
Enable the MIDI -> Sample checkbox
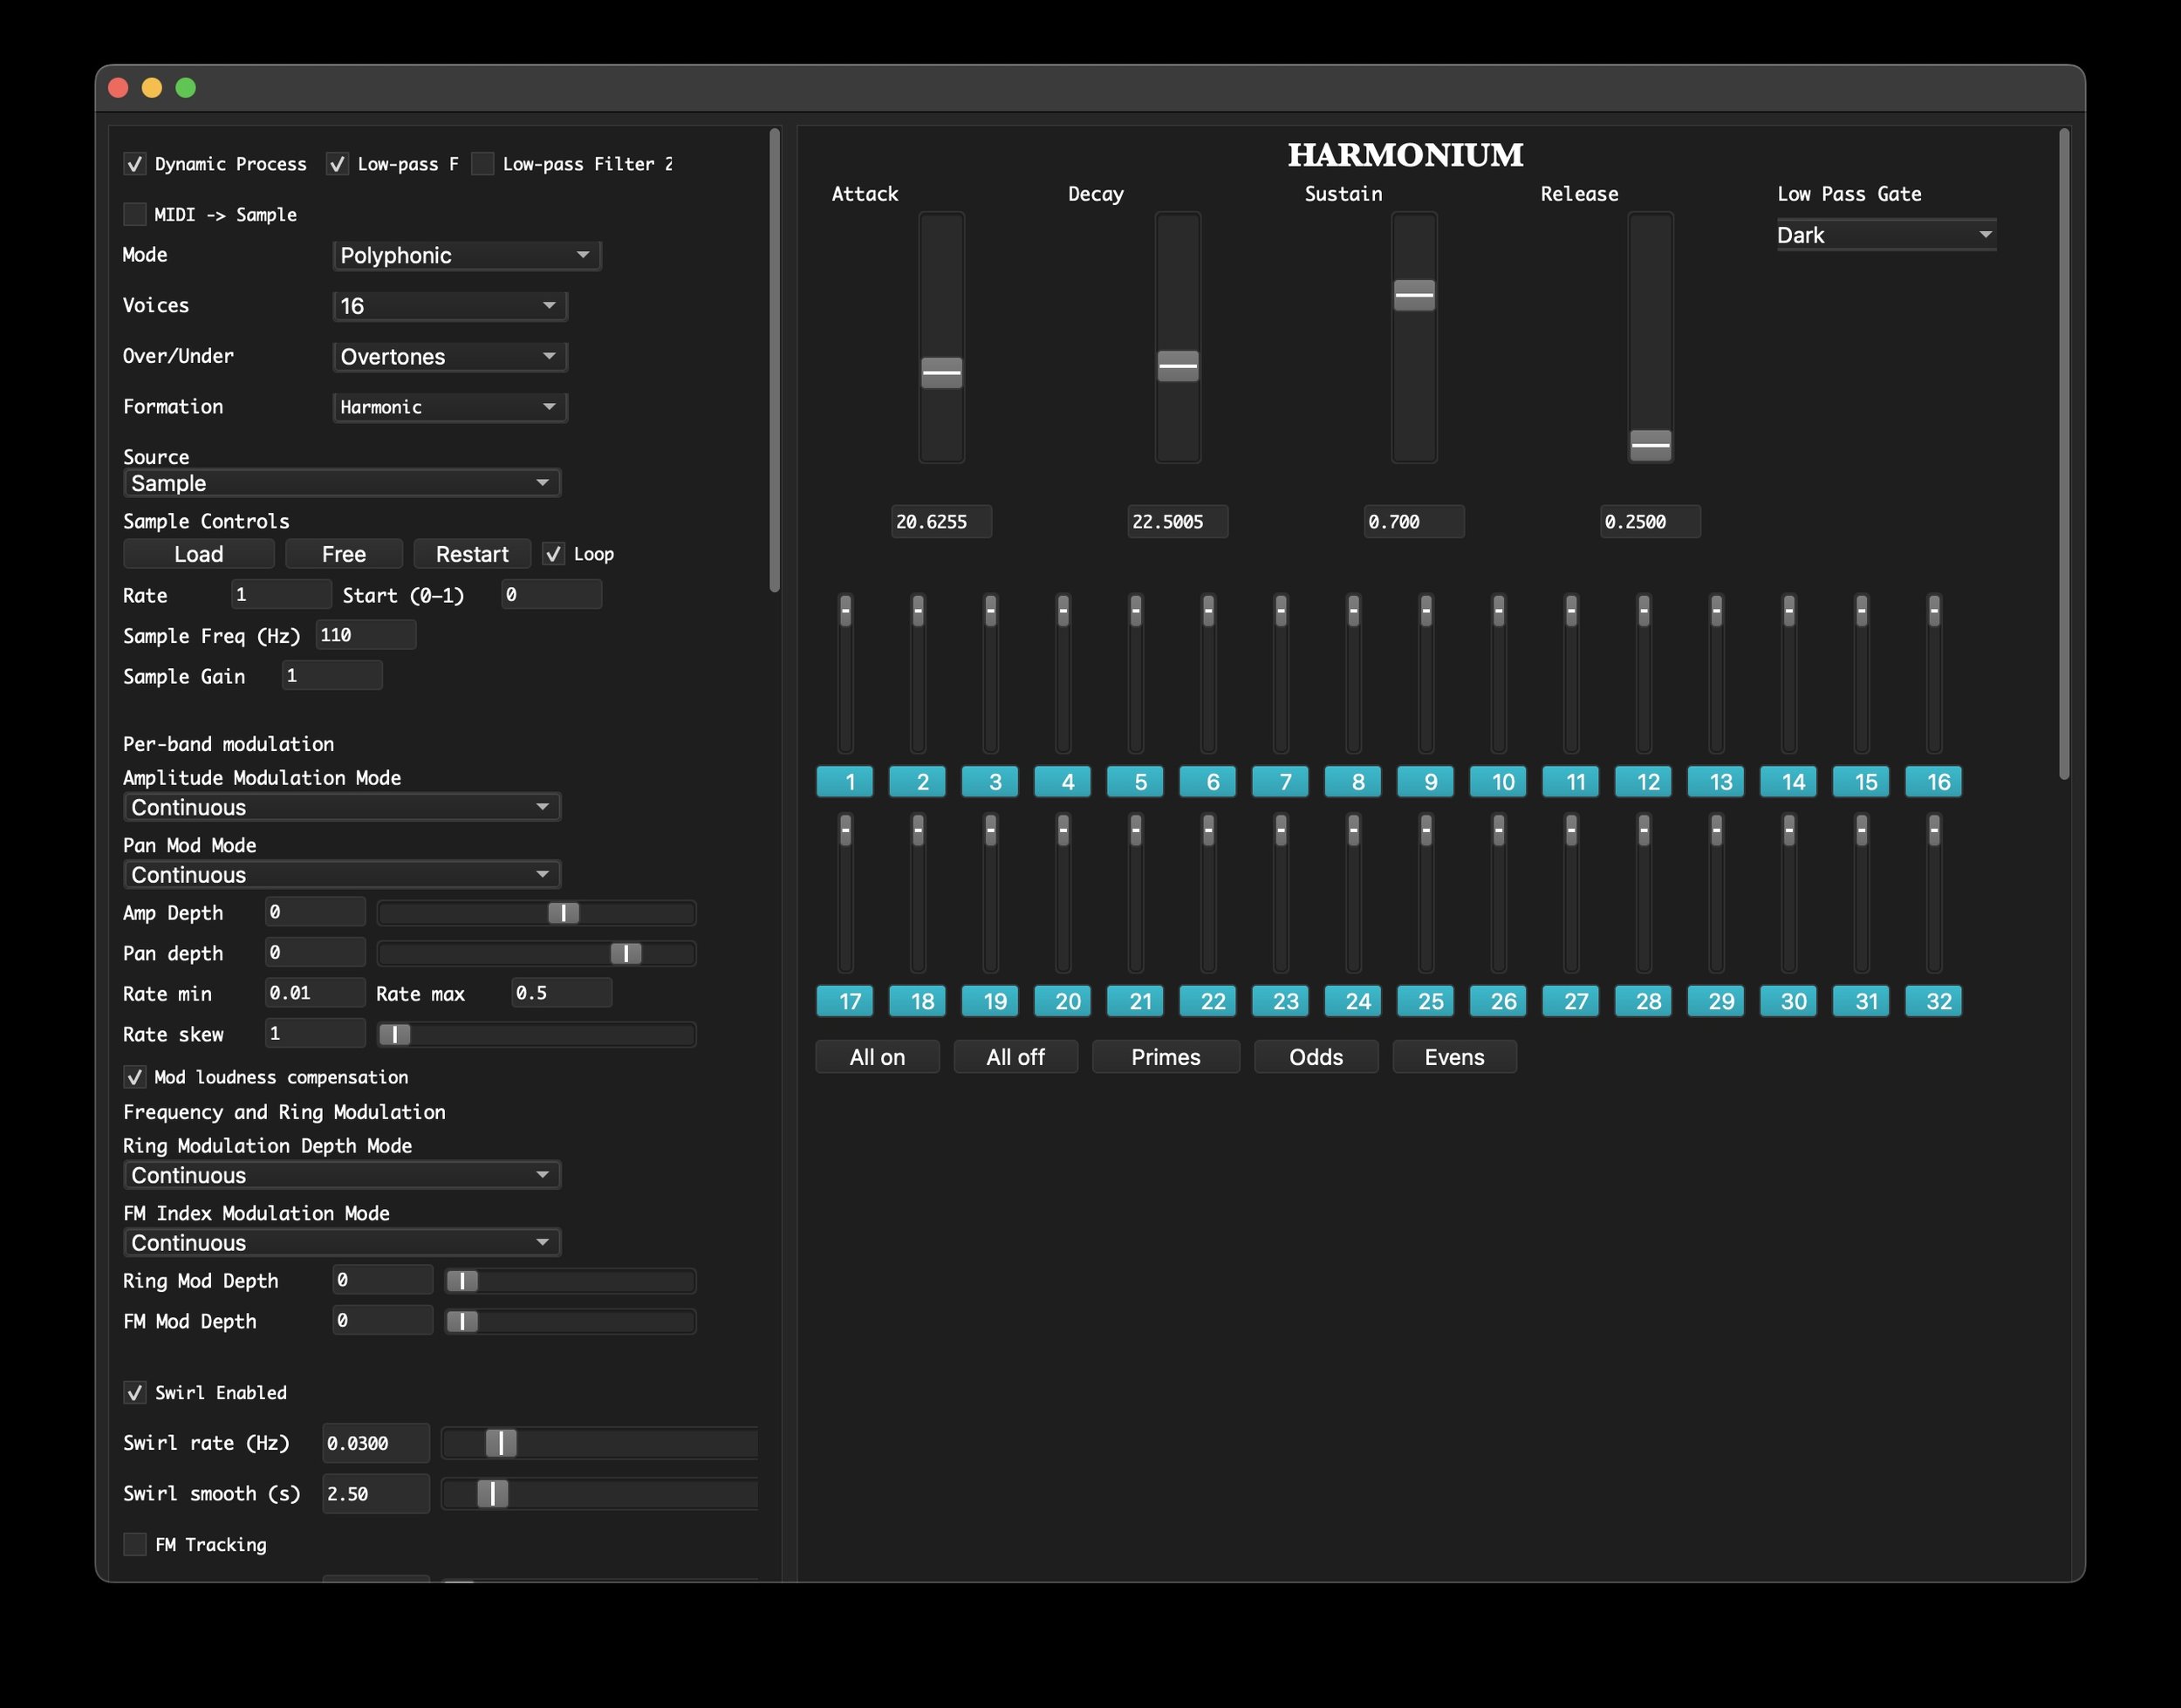(135, 214)
